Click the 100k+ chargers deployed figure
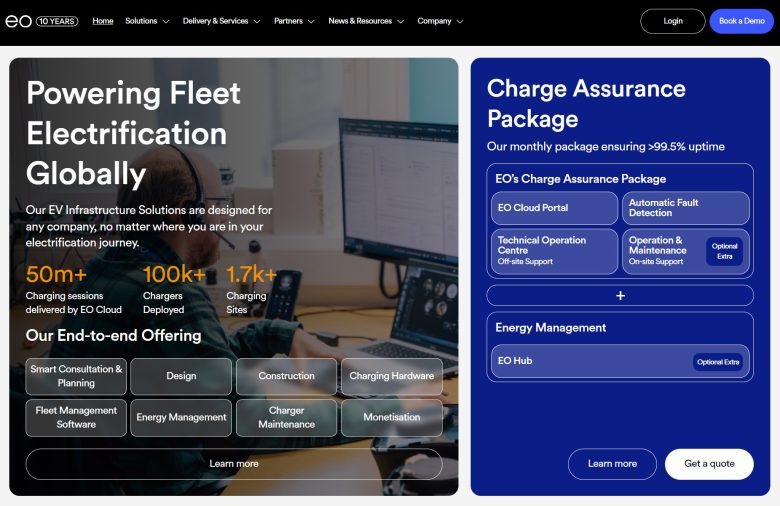The image size is (780, 506). [x=174, y=274]
